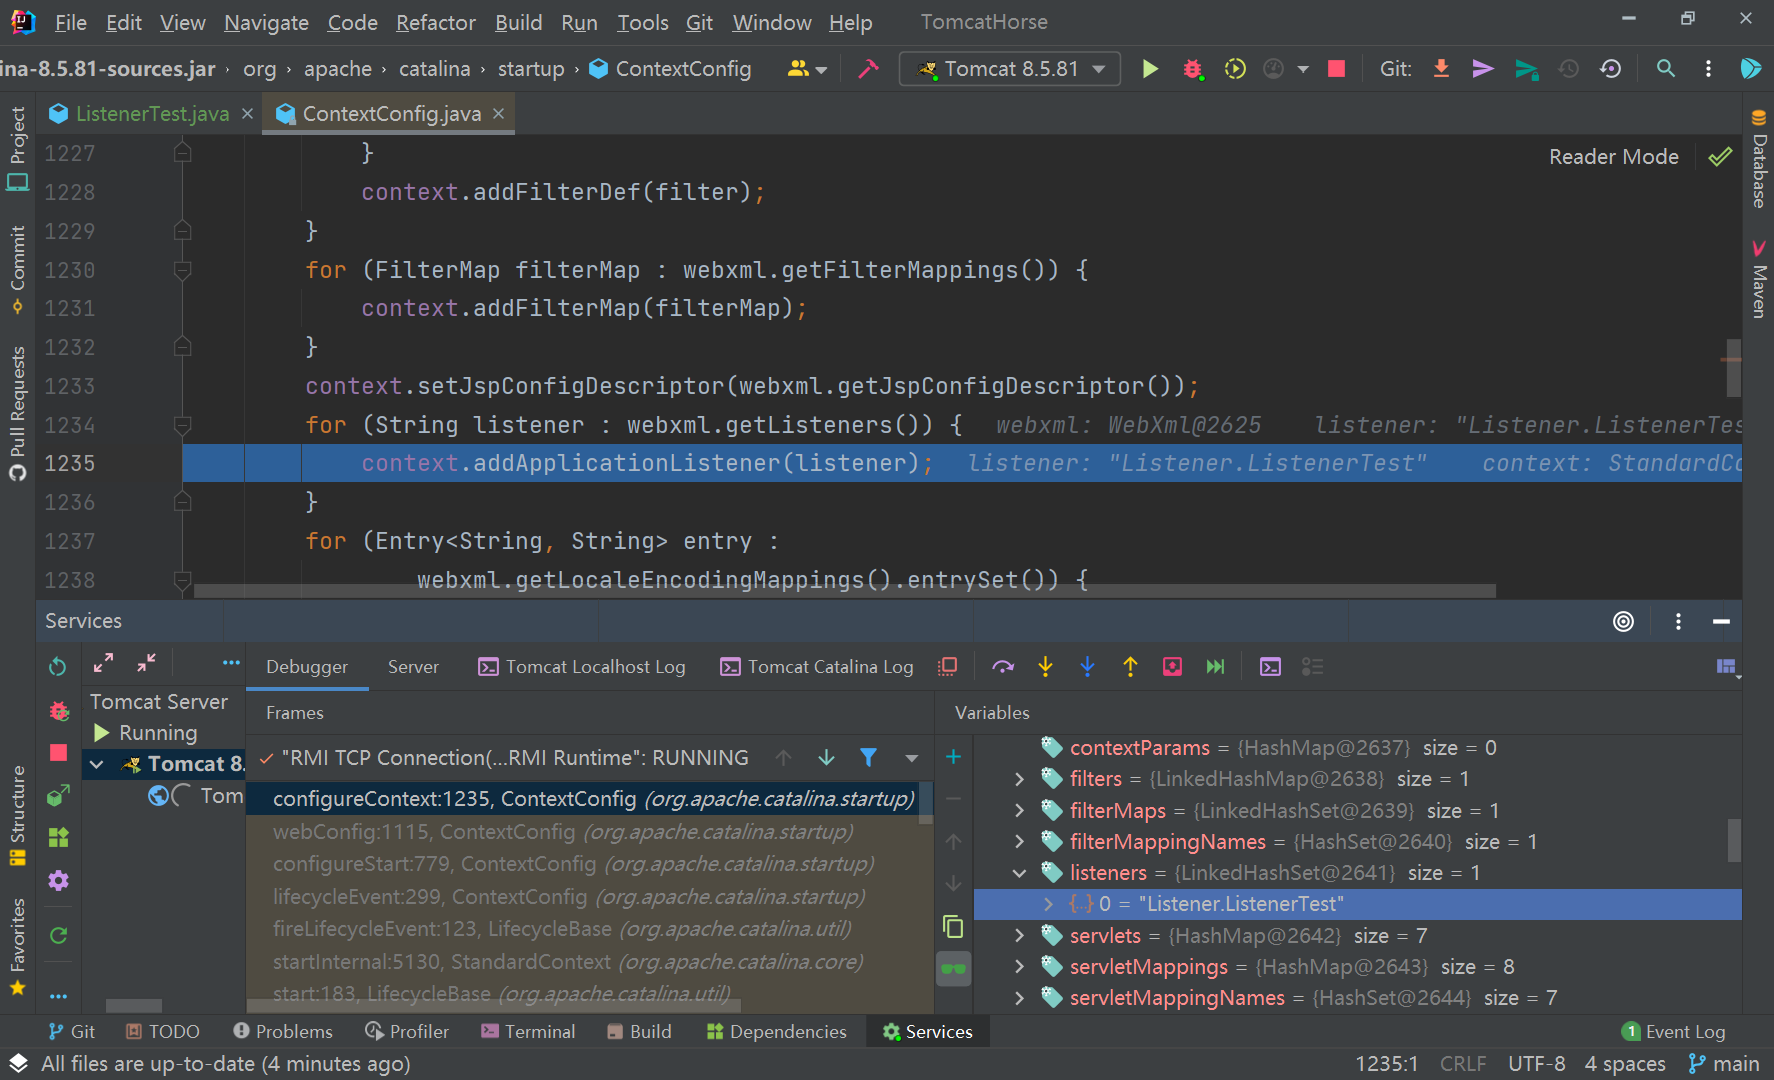Viewport: 1774px width, 1080px height.
Task: Expand the servlets variable node
Action: [x=1019, y=936]
